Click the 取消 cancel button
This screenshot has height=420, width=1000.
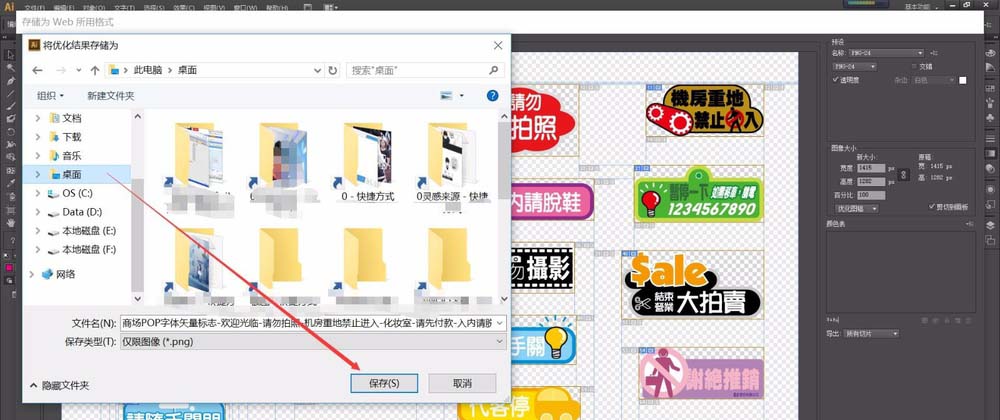point(462,383)
